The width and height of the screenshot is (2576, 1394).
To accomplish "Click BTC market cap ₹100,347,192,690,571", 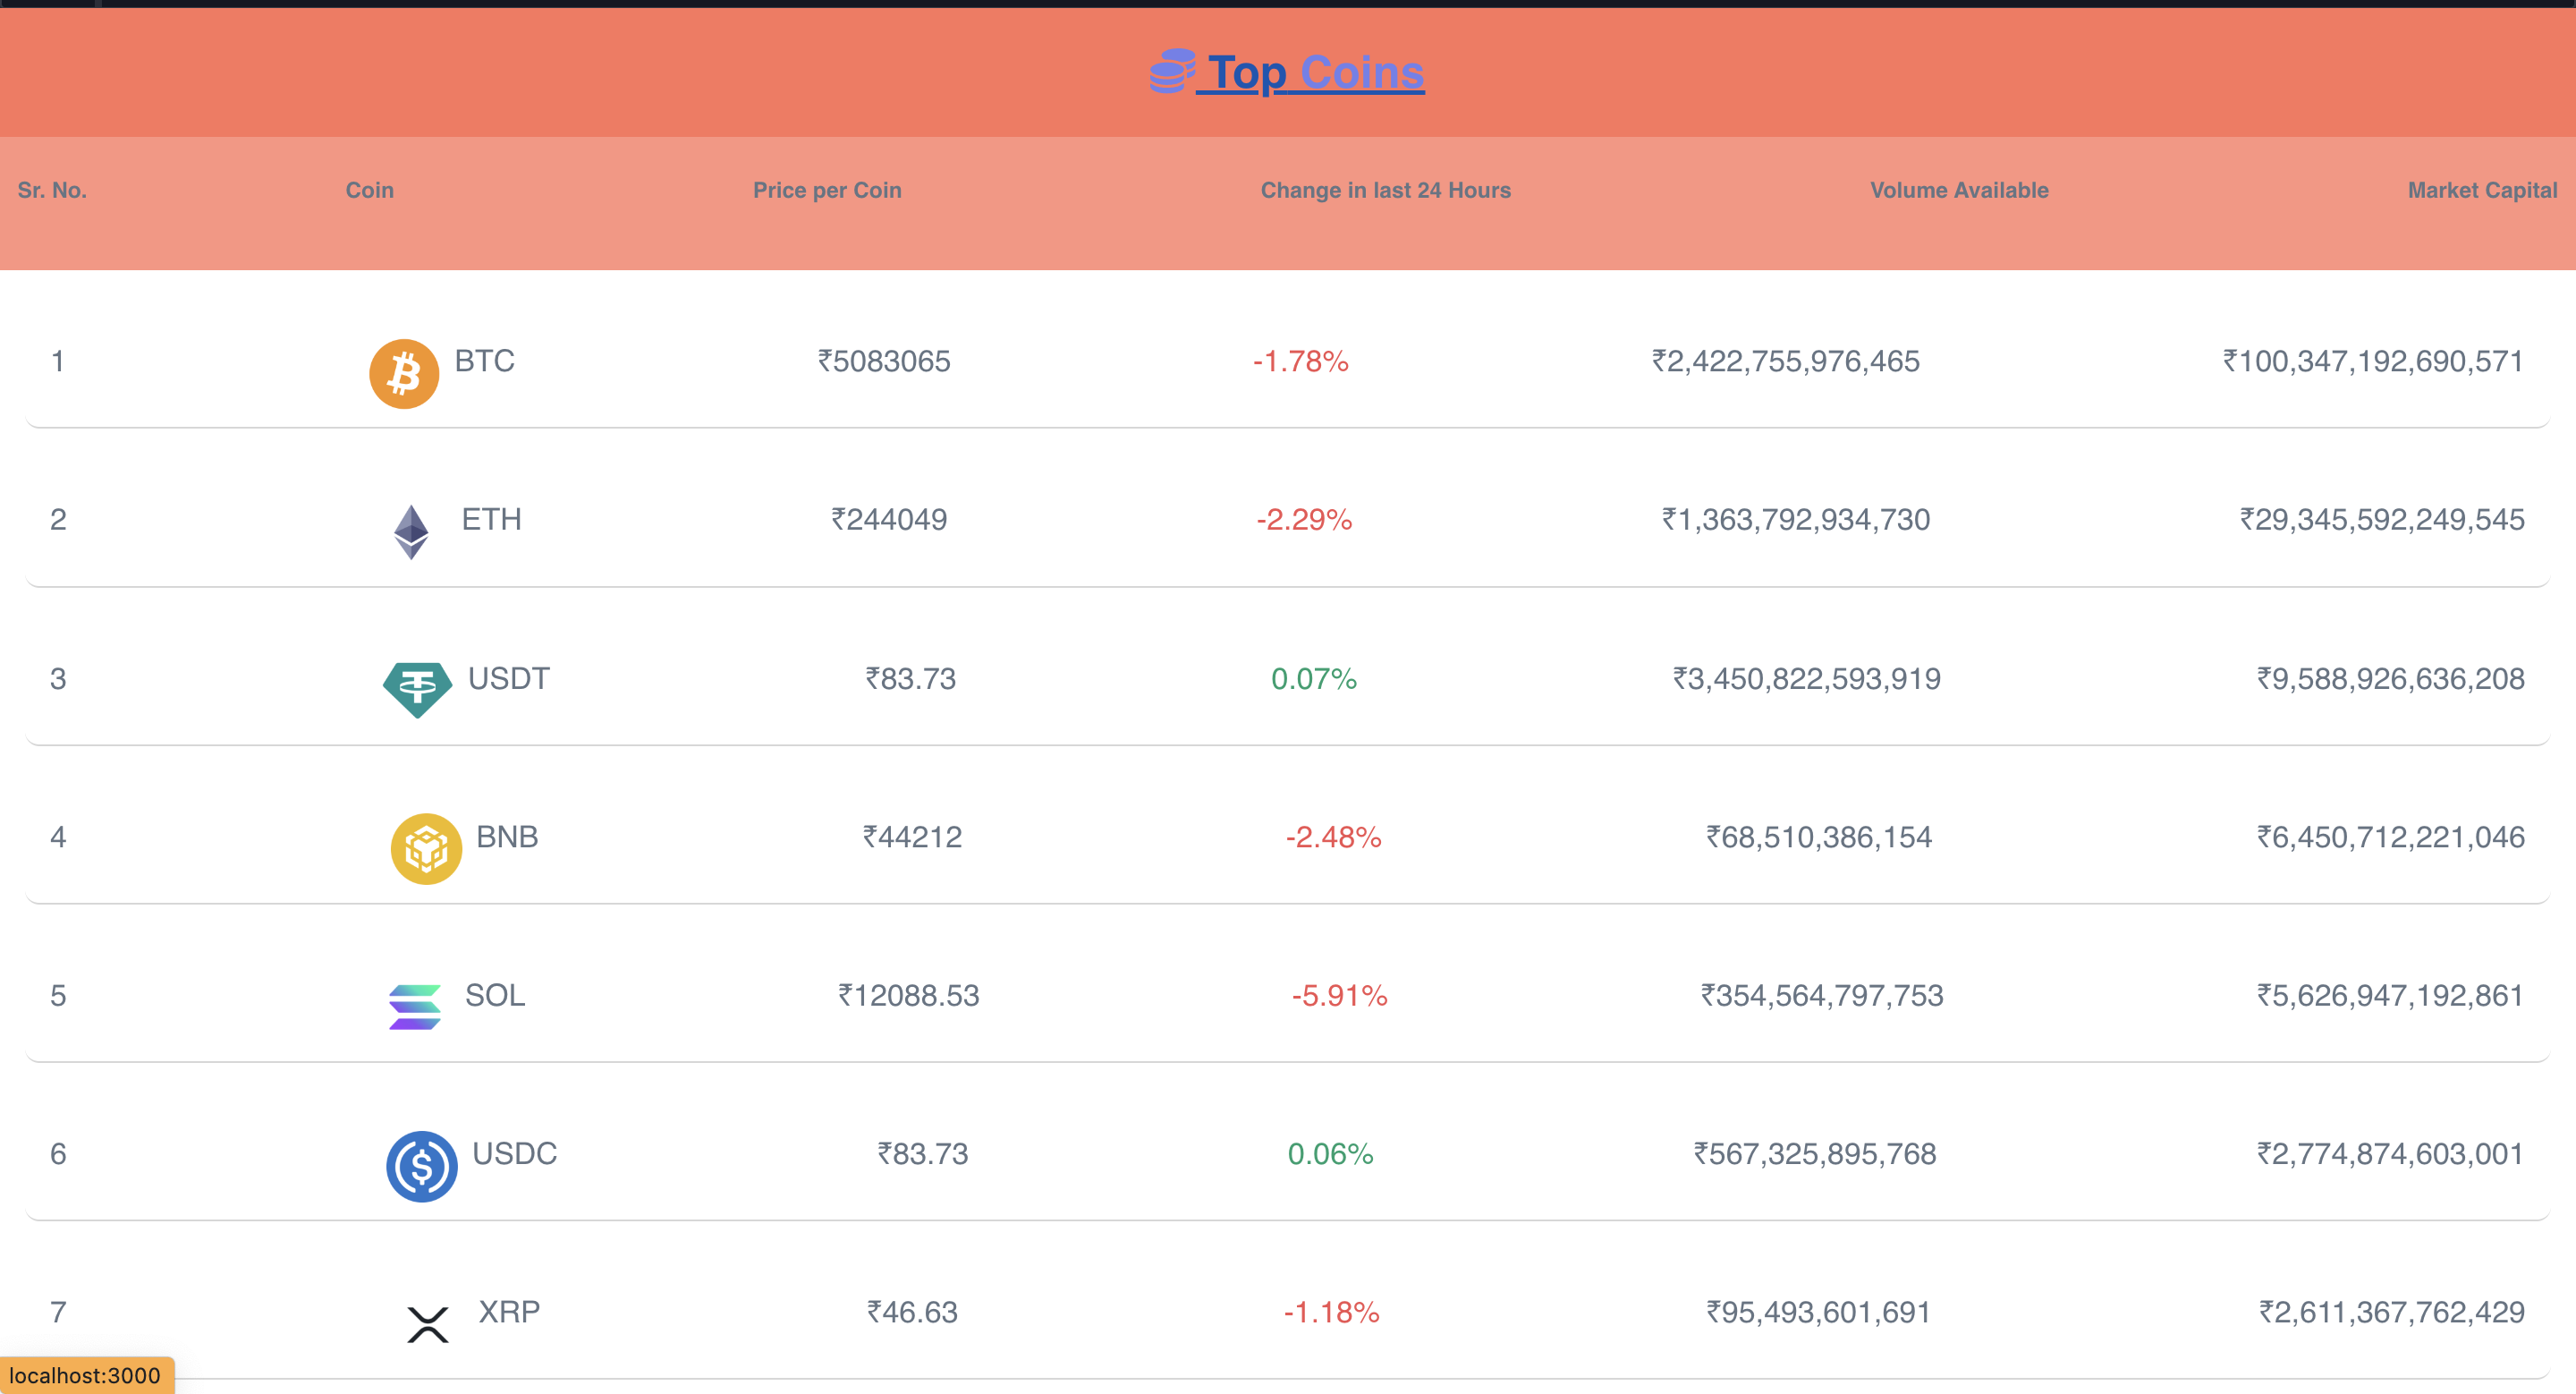I will (x=2374, y=361).
